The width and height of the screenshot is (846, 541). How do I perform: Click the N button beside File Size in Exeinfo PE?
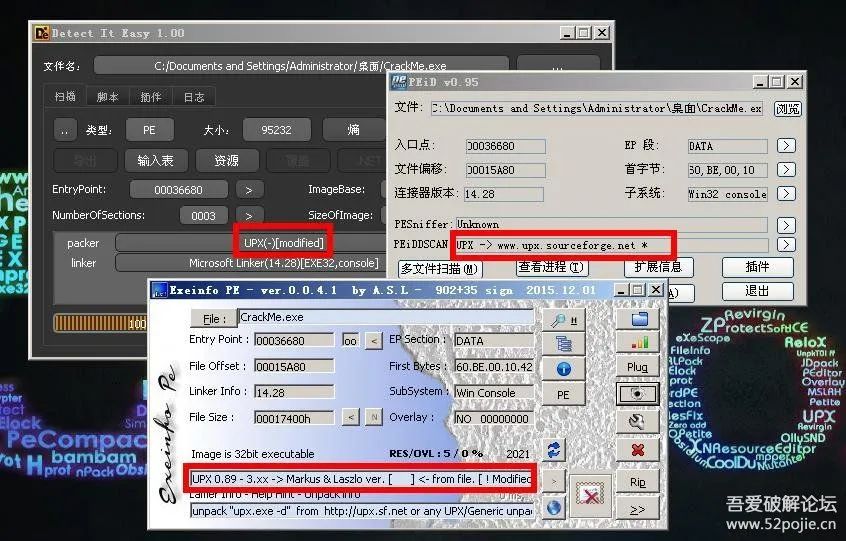click(373, 417)
